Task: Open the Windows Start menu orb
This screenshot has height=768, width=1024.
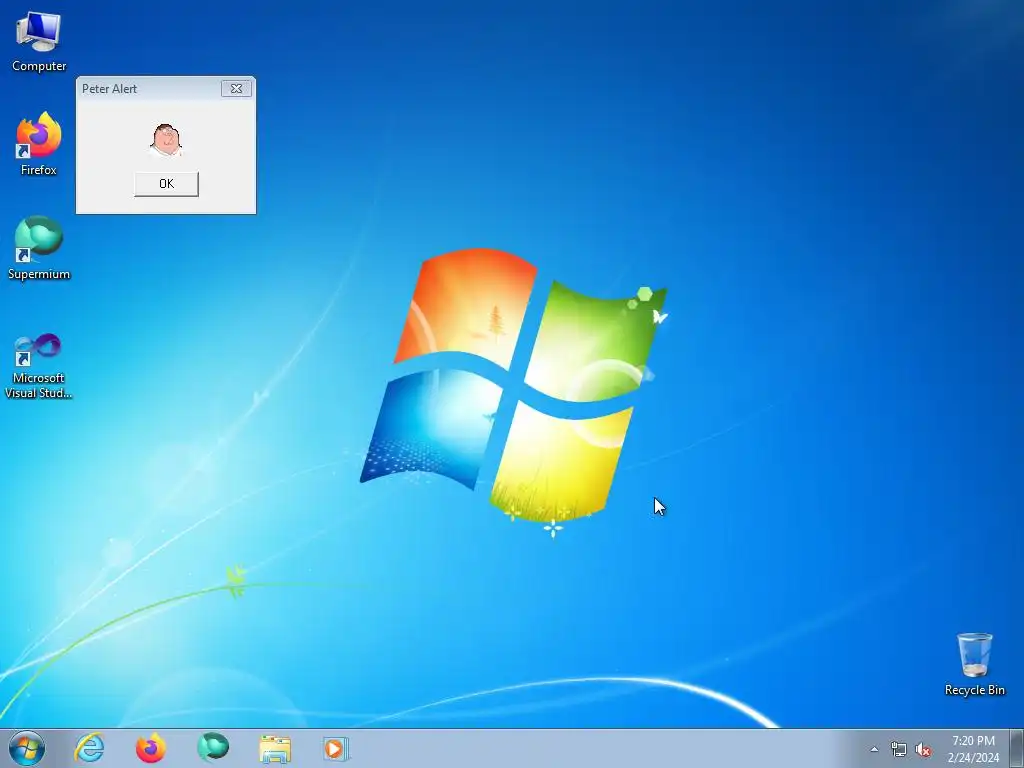Action: point(27,748)
